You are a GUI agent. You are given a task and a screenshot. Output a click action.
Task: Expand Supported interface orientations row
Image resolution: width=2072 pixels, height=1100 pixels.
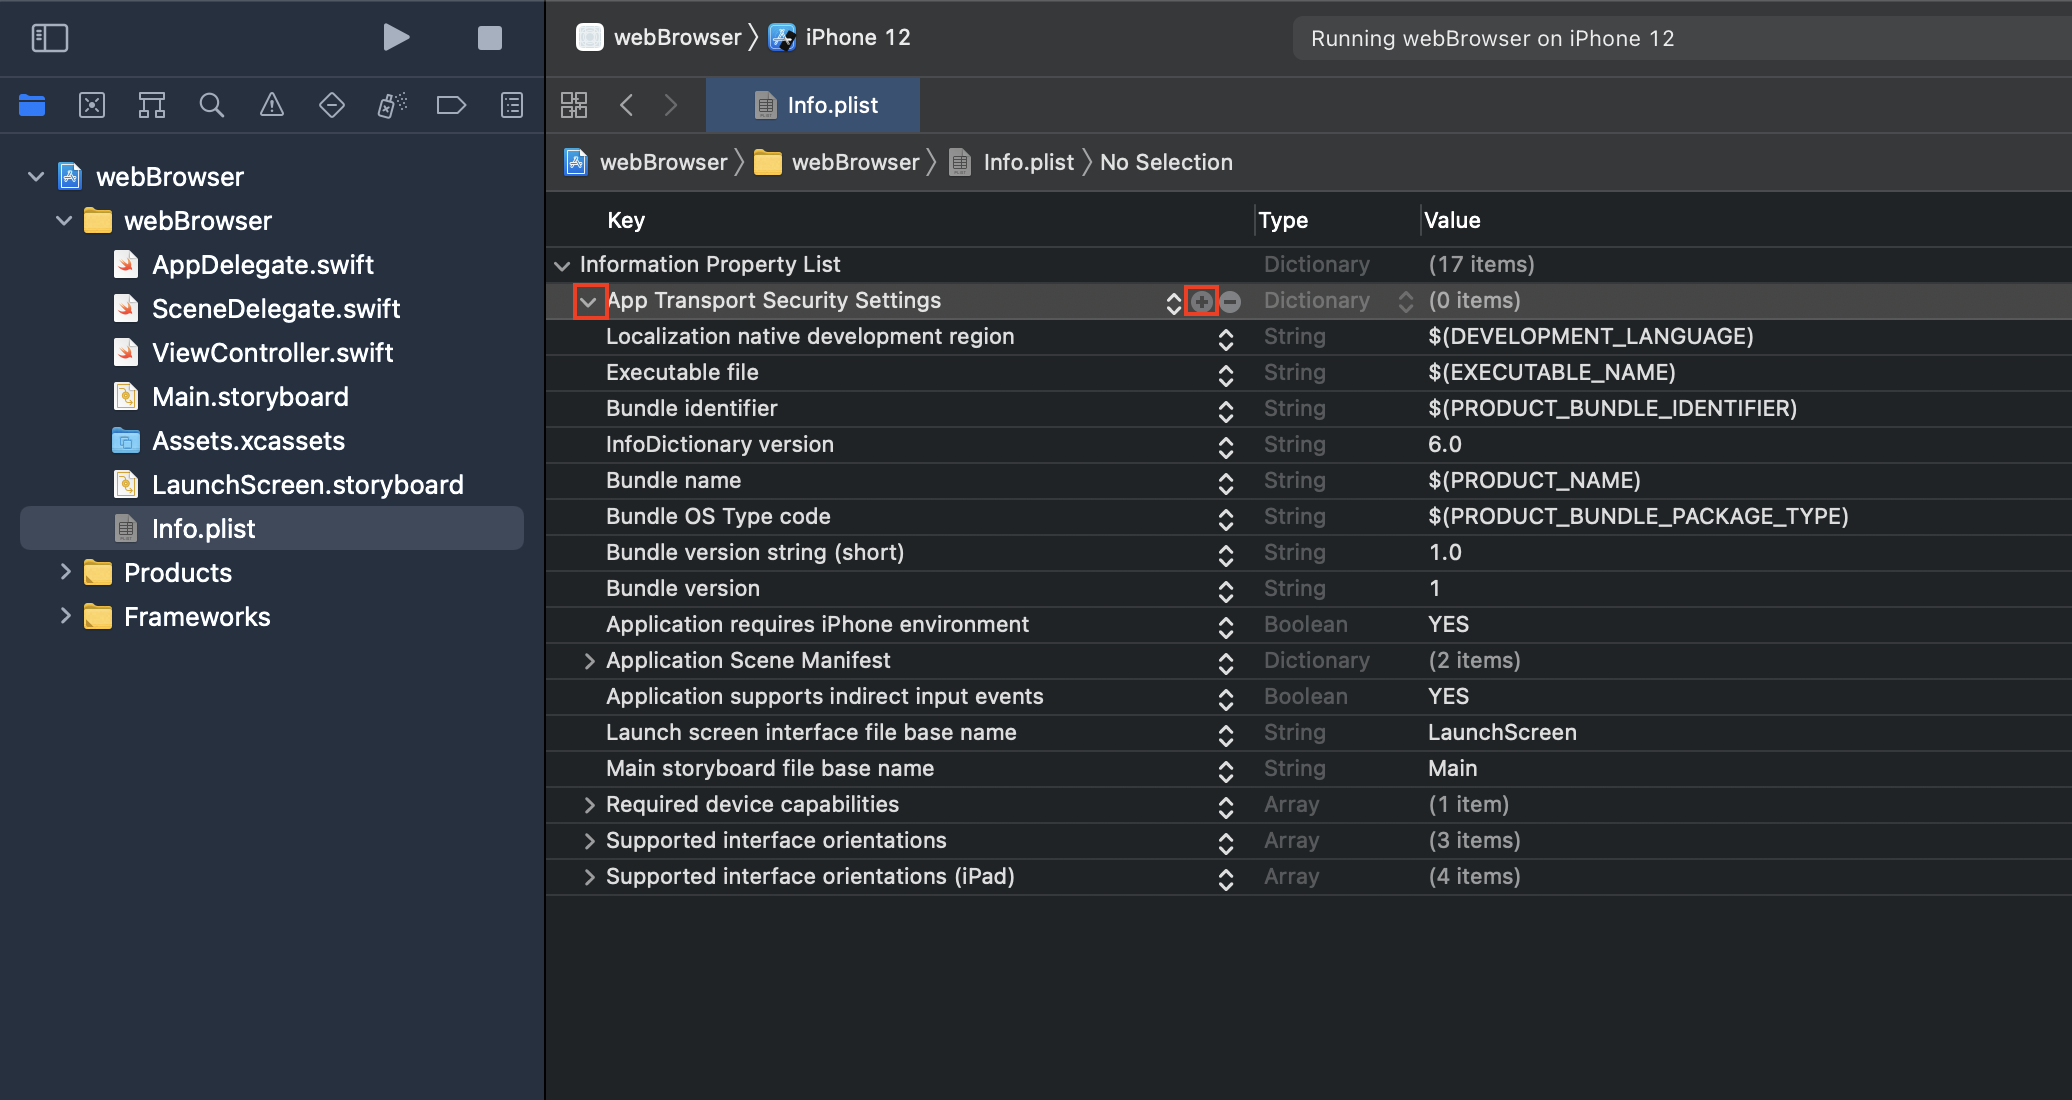click(x=589, y=841)
